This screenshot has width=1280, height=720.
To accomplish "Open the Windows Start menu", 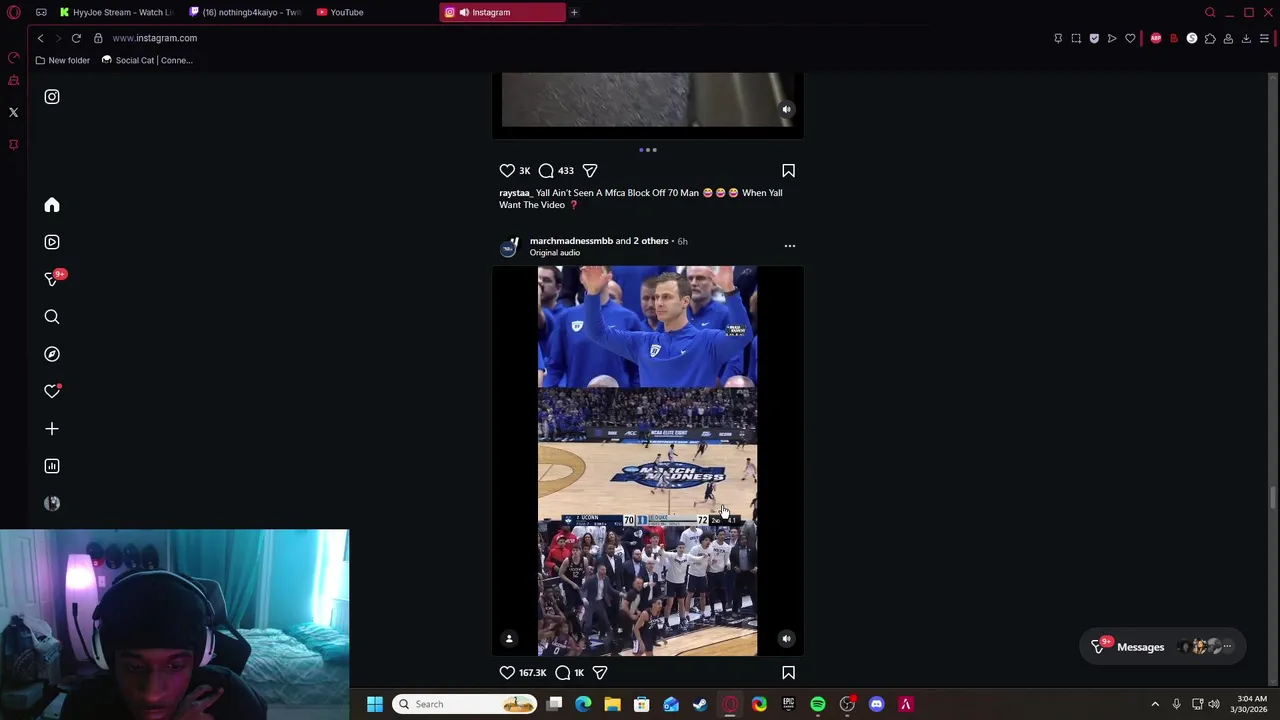I will (x=375, y=704).
